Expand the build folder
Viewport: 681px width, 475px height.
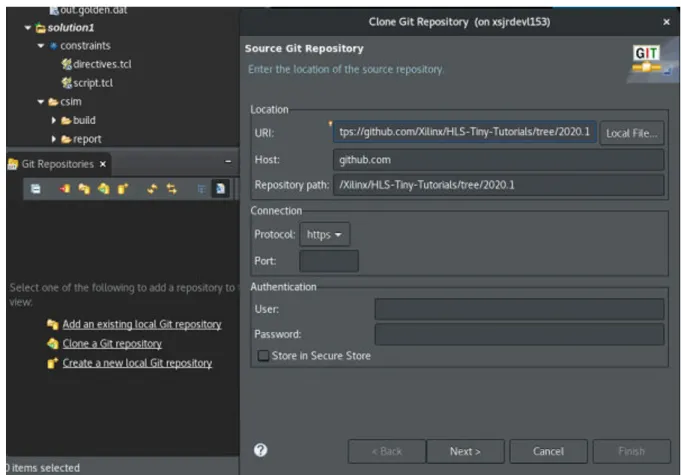click(53, 120)
